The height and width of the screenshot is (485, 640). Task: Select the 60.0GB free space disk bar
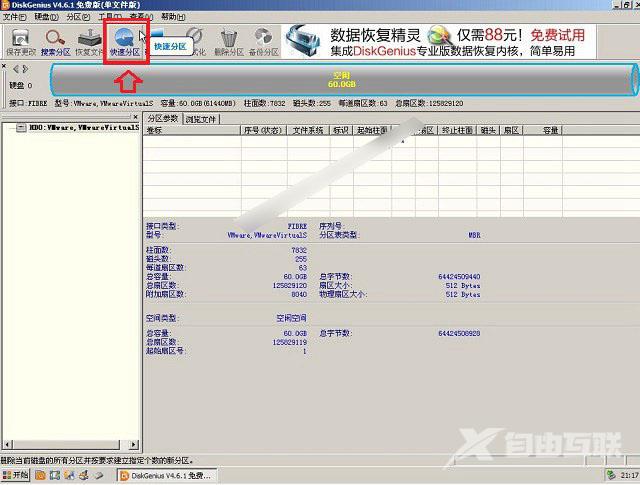(343, 80)
